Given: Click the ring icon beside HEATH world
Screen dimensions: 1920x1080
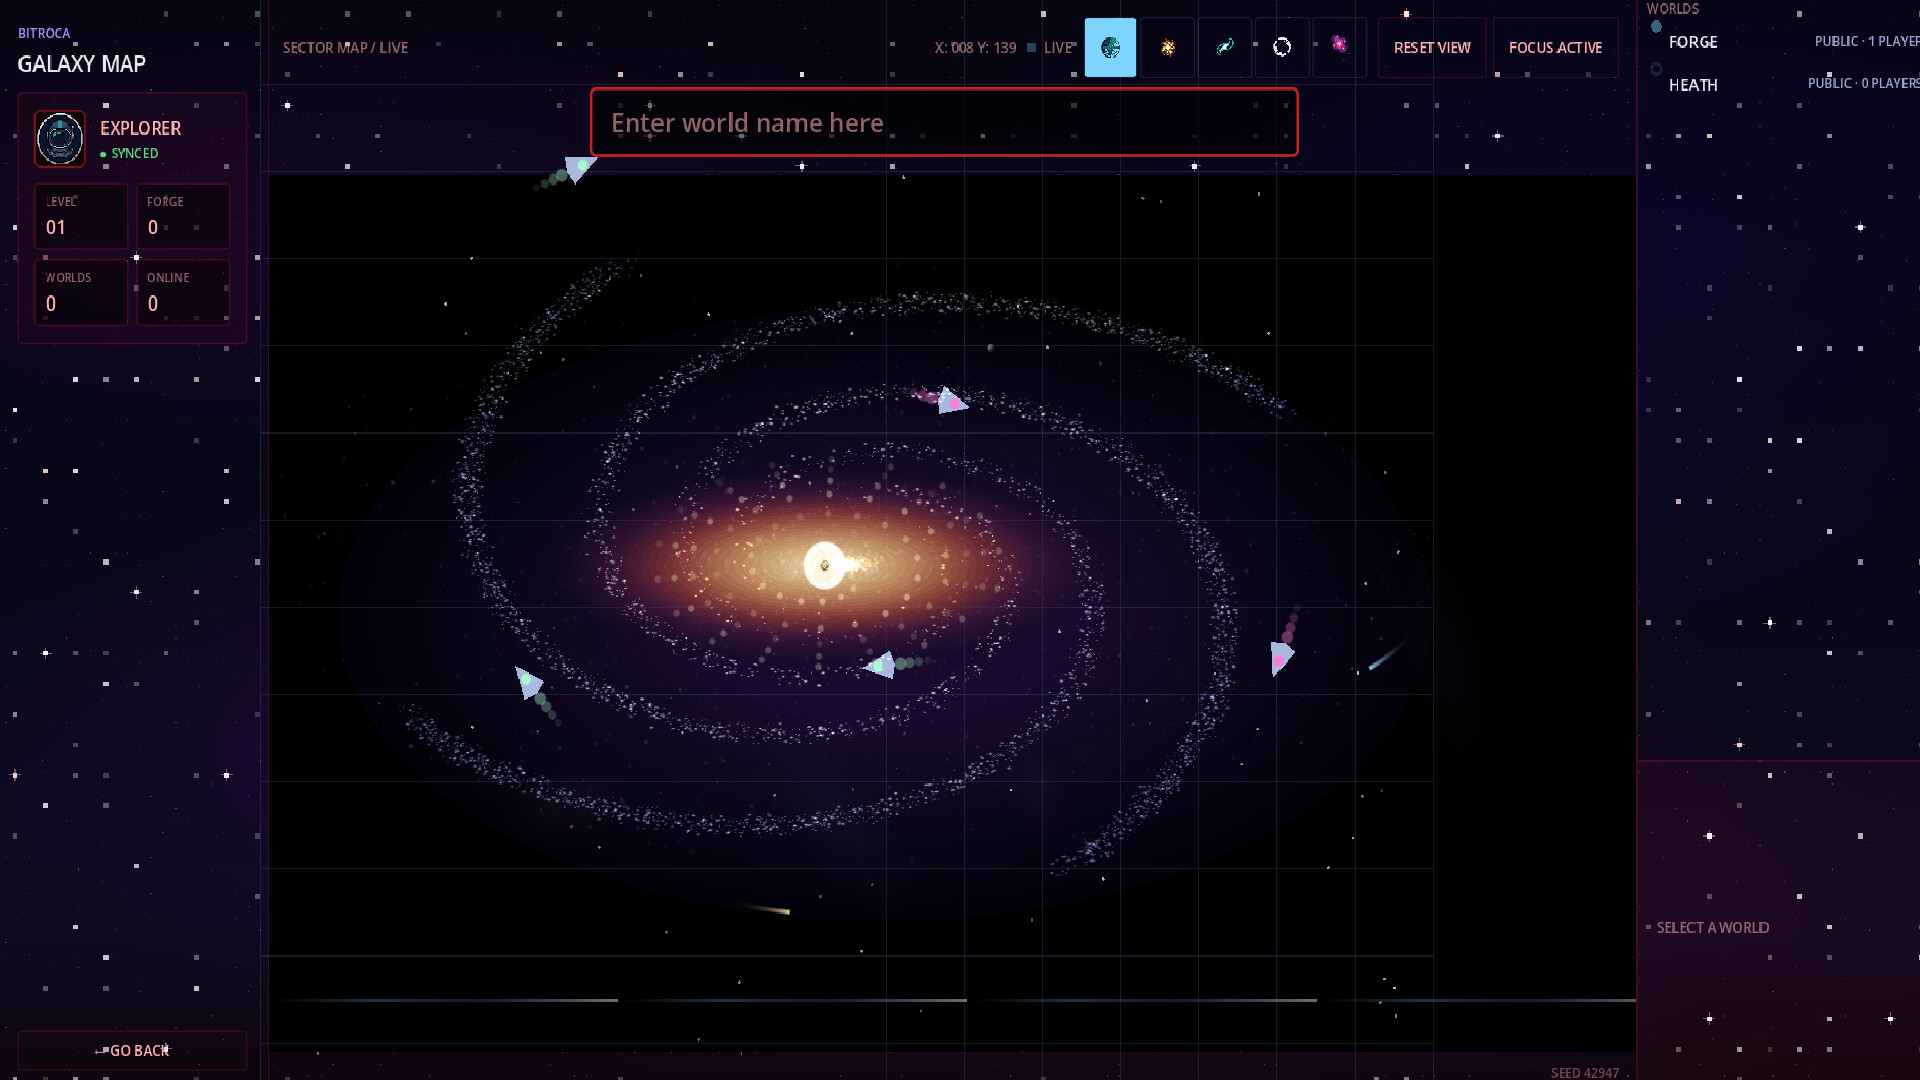Looking at the screenshot, I should point(1656,69).
